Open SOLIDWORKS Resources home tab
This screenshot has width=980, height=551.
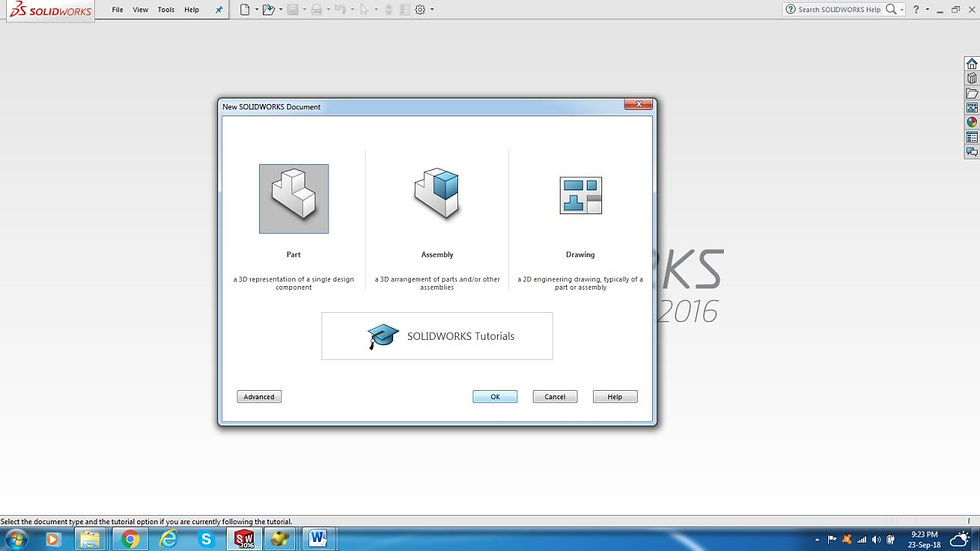pos(972,64)
